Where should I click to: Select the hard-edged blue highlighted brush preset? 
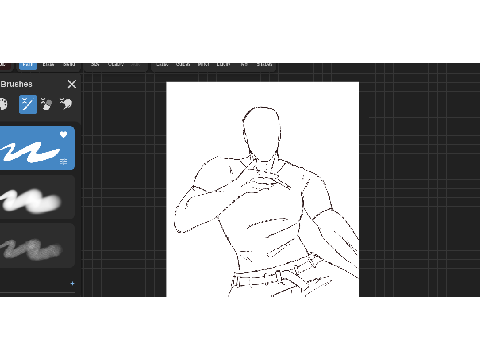click(x=37, y=148)
